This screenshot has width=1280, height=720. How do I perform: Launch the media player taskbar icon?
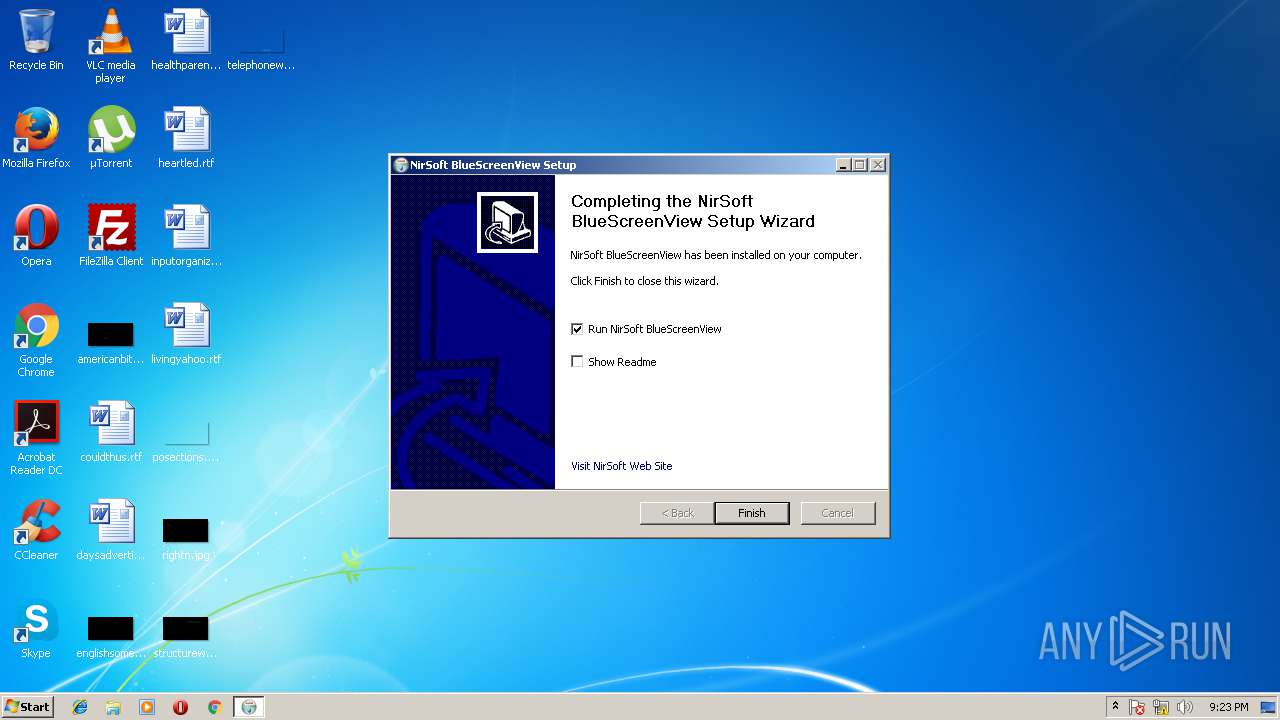[147, 707]
